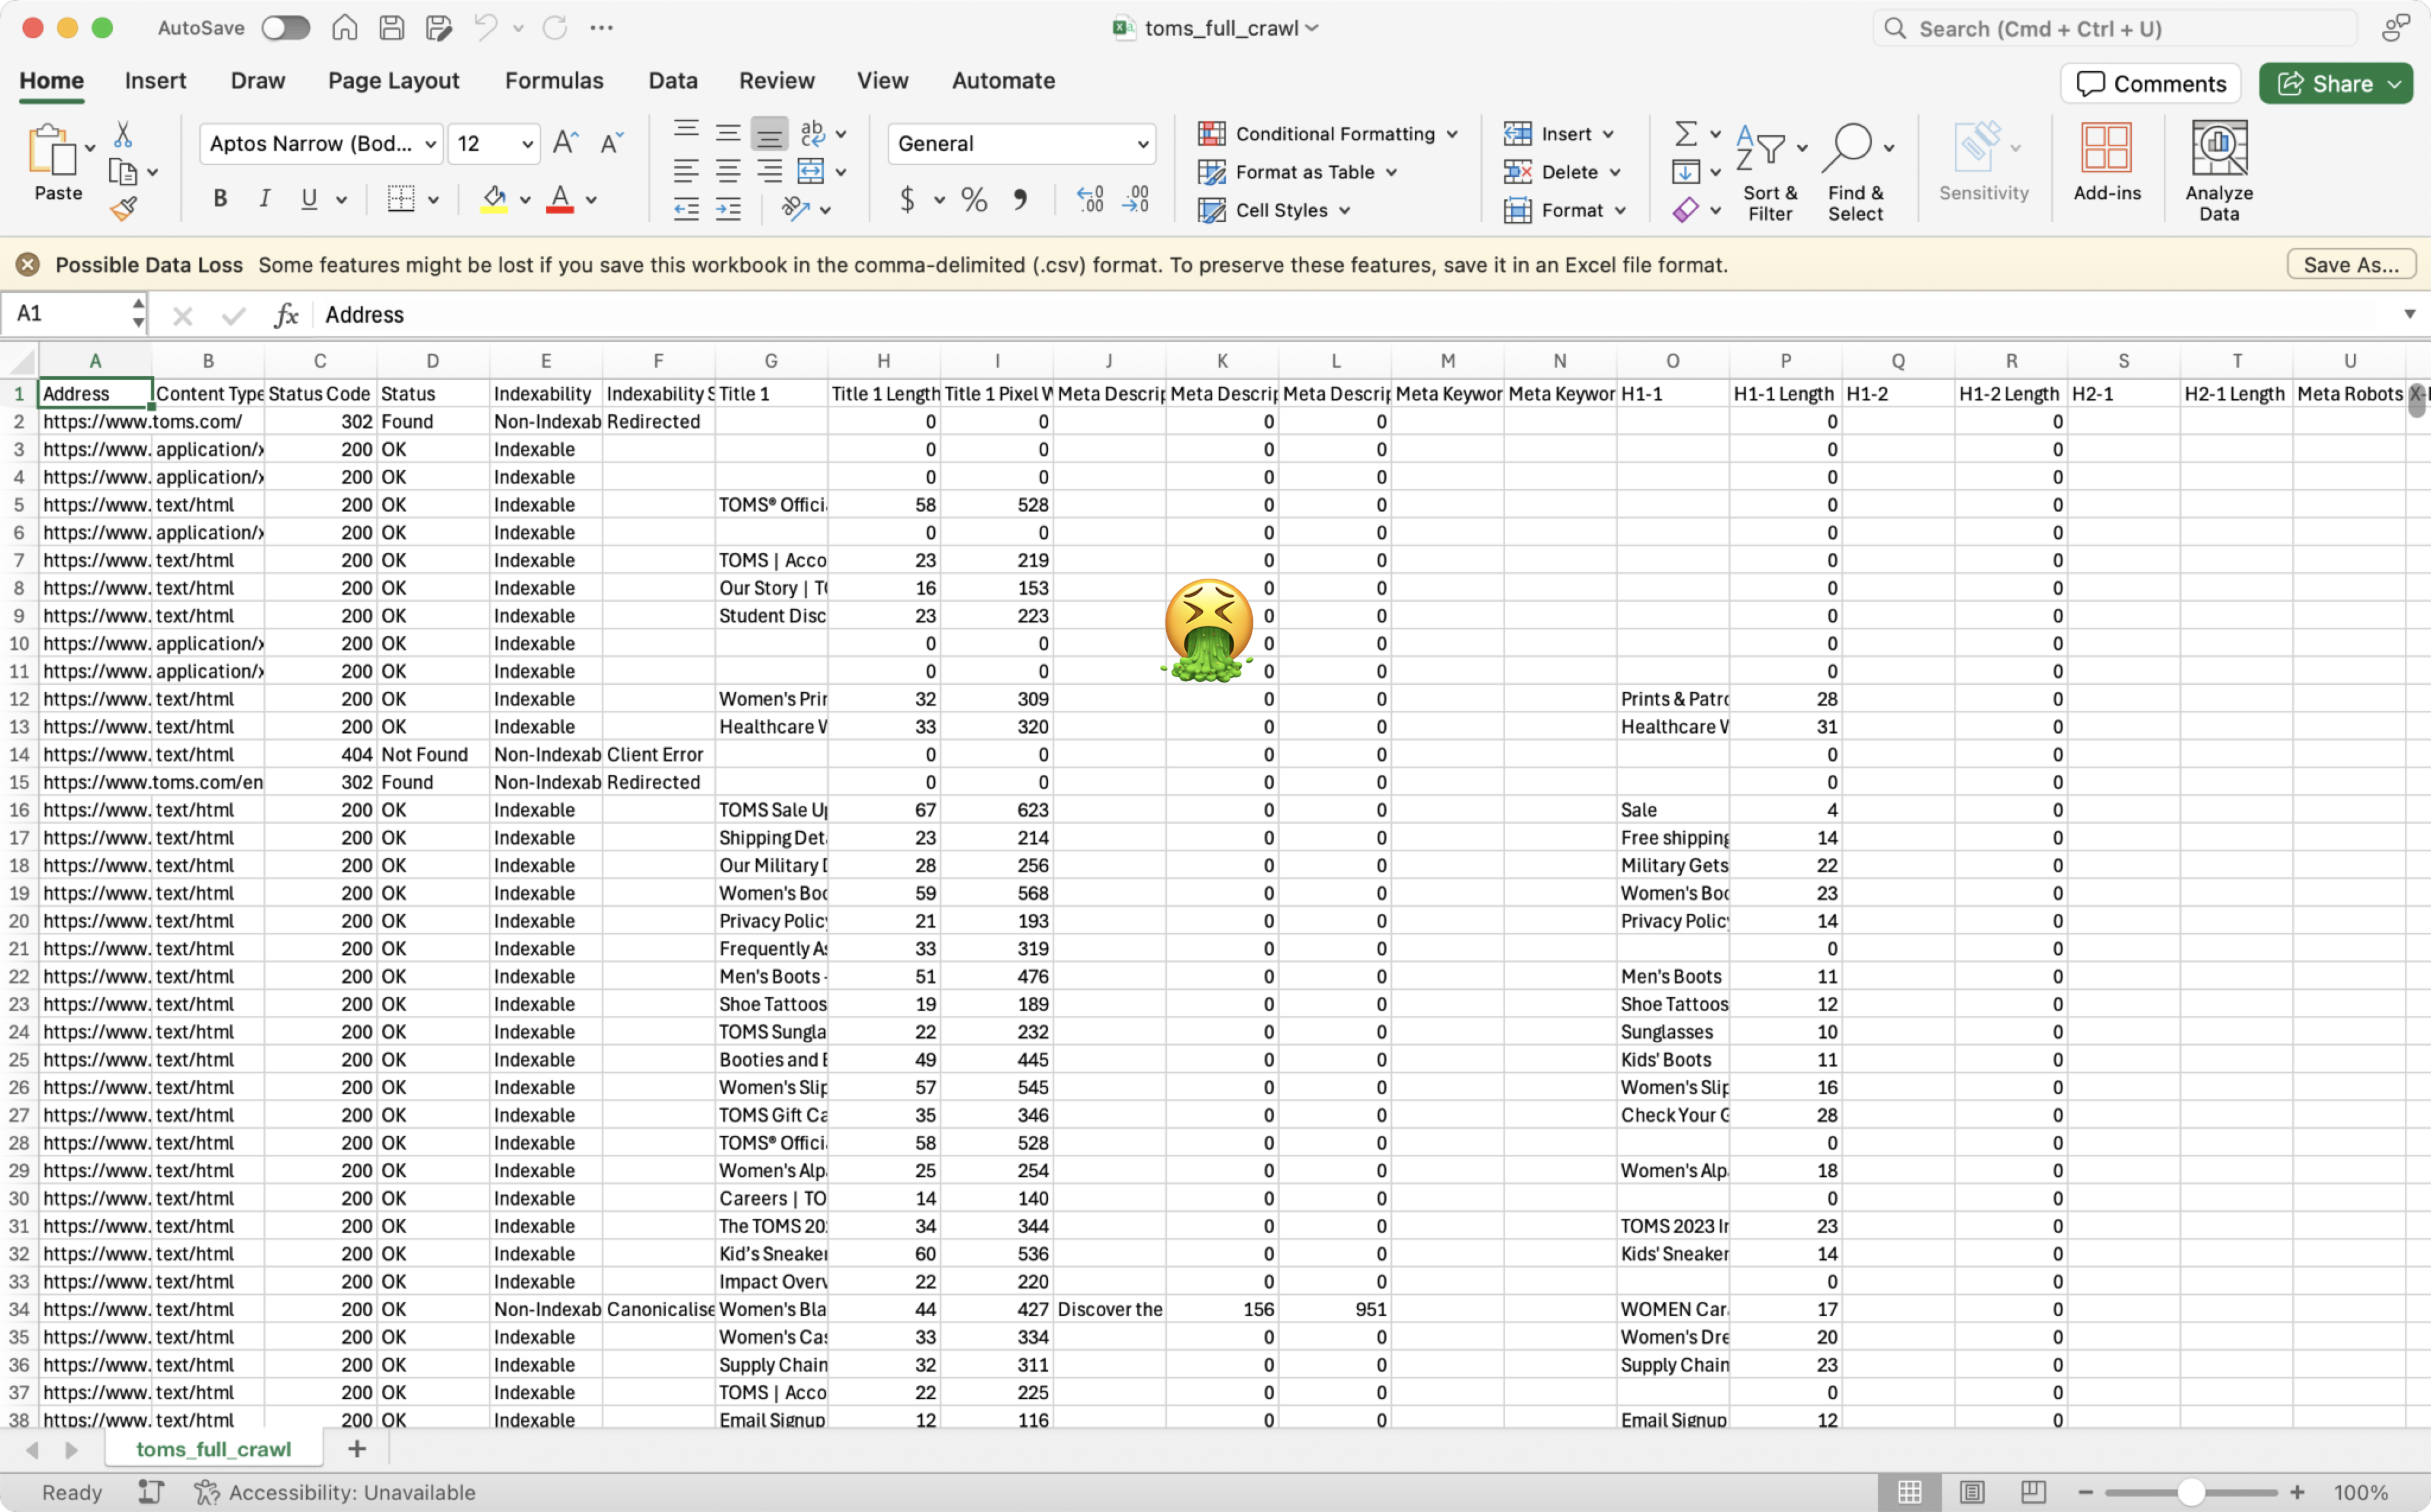Click the Percent Style icon
This screenshot has height=1512, width=2431.
coord(973,200)
